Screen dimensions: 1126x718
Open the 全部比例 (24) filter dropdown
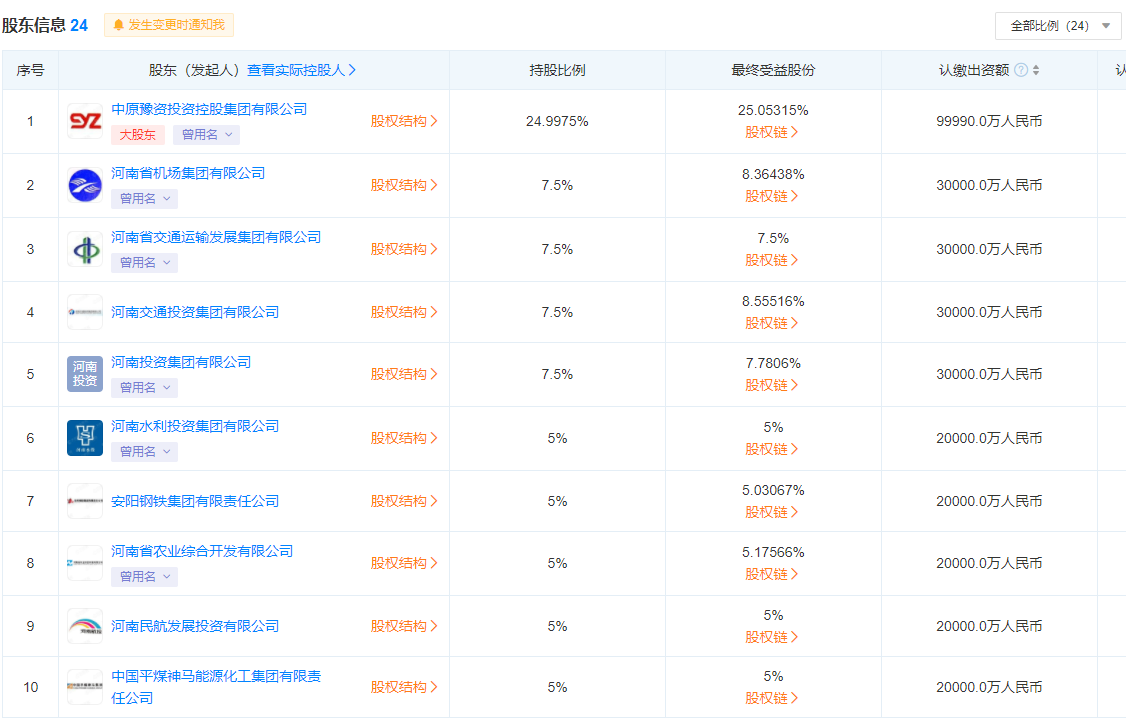click(x=1057, y=26)
